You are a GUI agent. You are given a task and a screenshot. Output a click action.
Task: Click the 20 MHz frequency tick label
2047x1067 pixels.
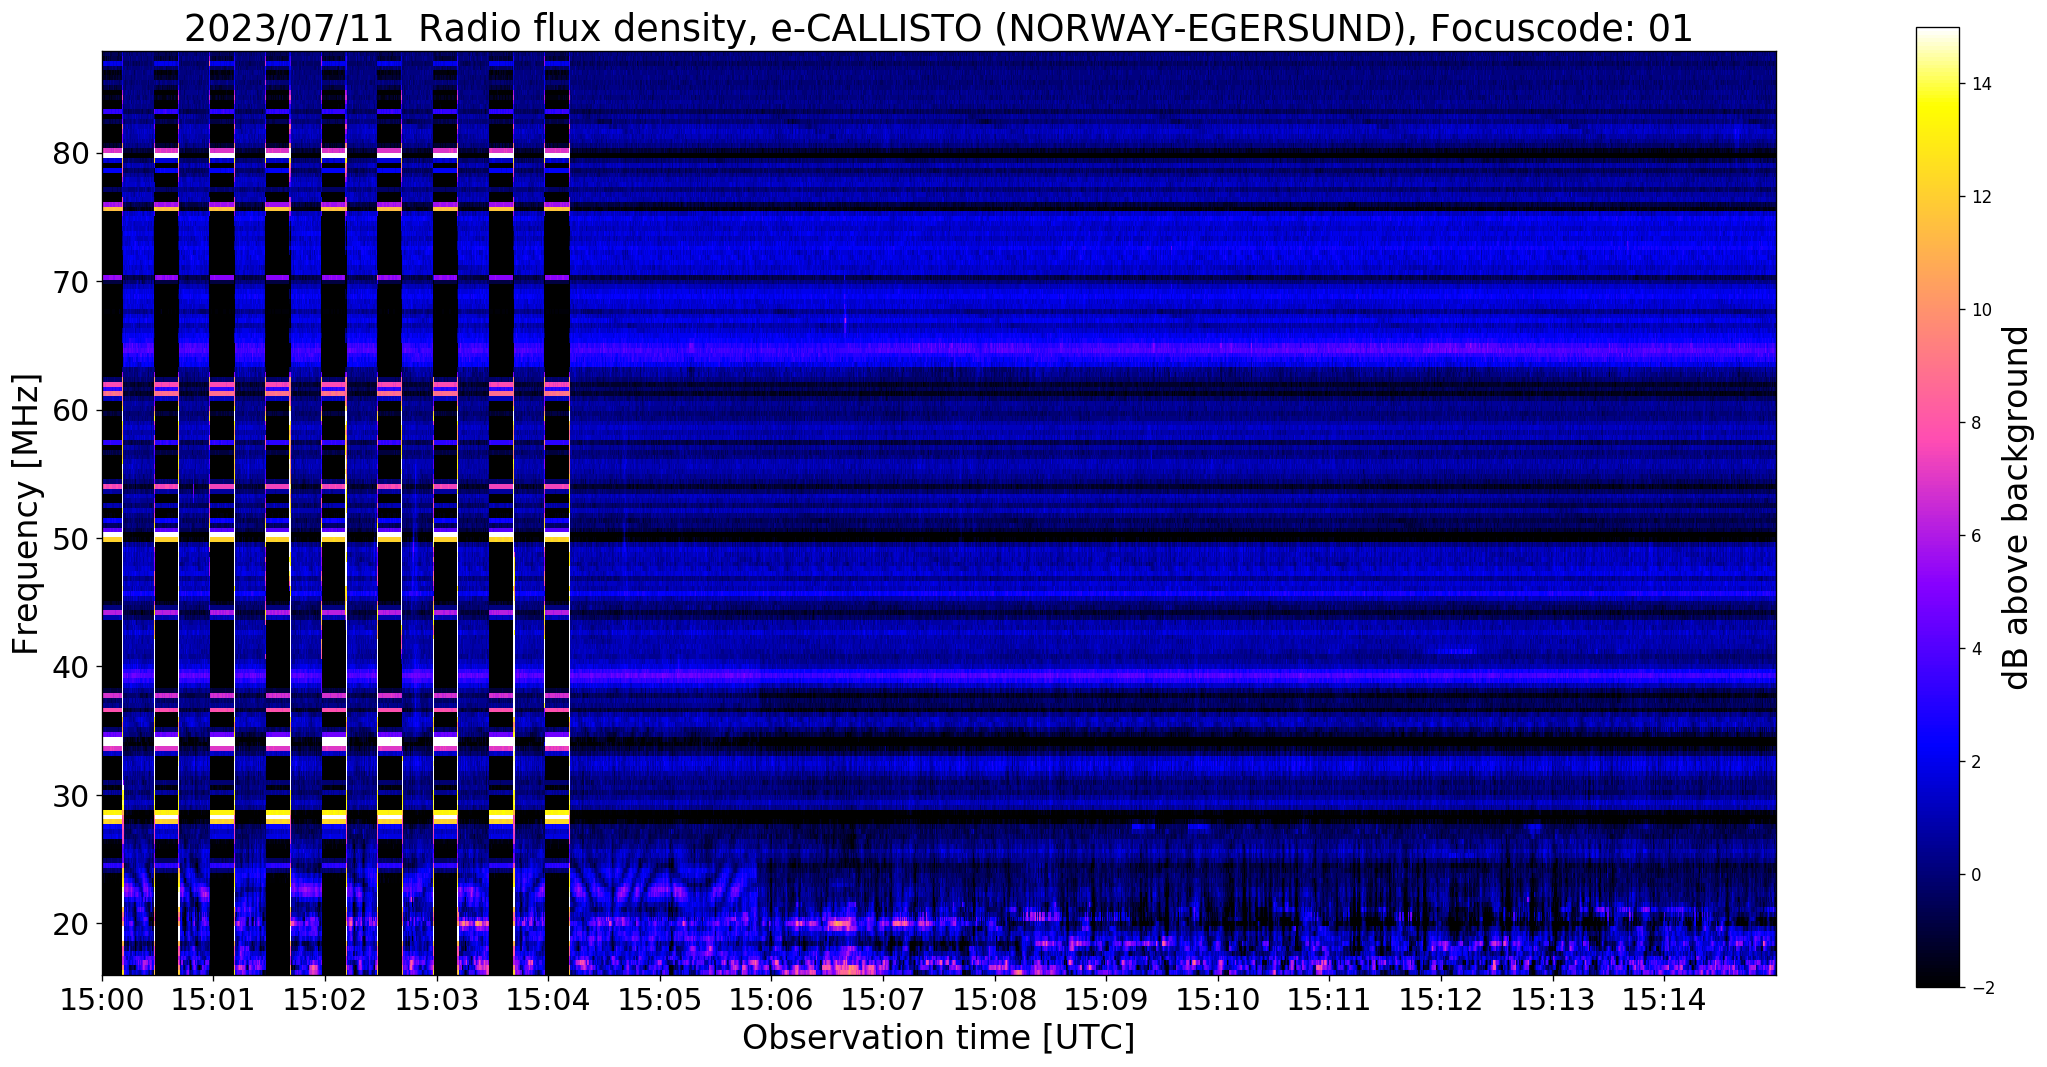point(70,923)
